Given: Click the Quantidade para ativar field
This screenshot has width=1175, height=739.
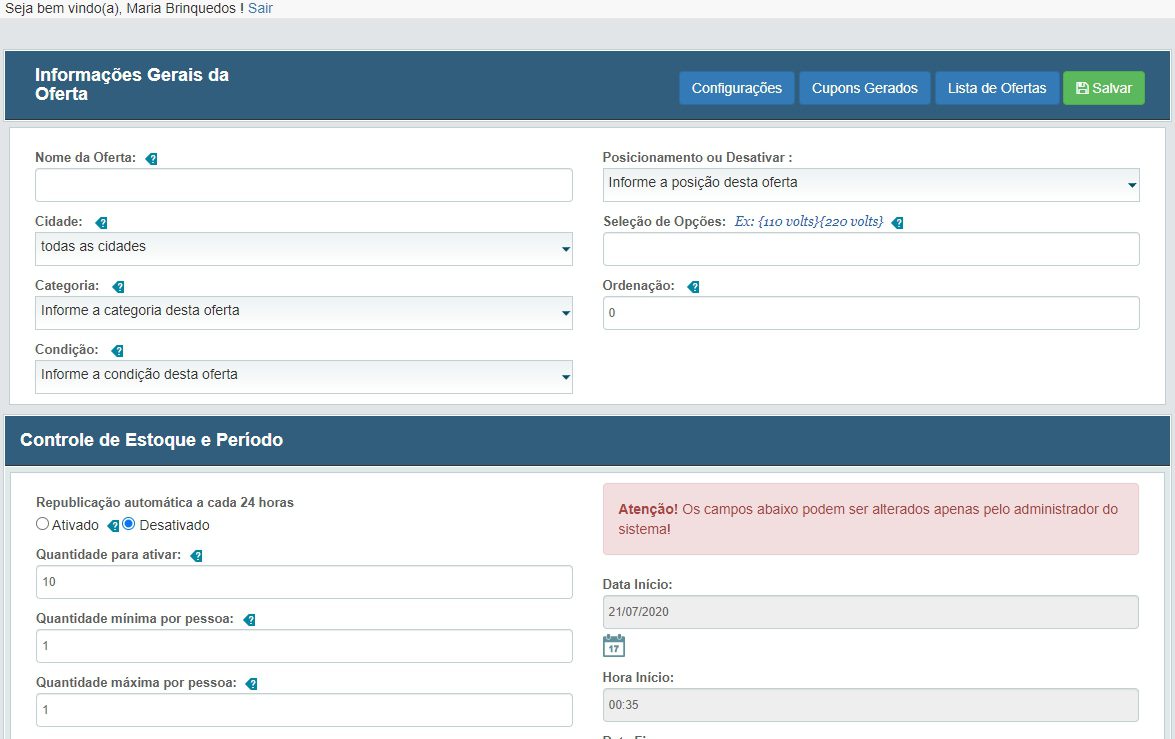Looking at the screenshot, I should [x=303, y=582].
